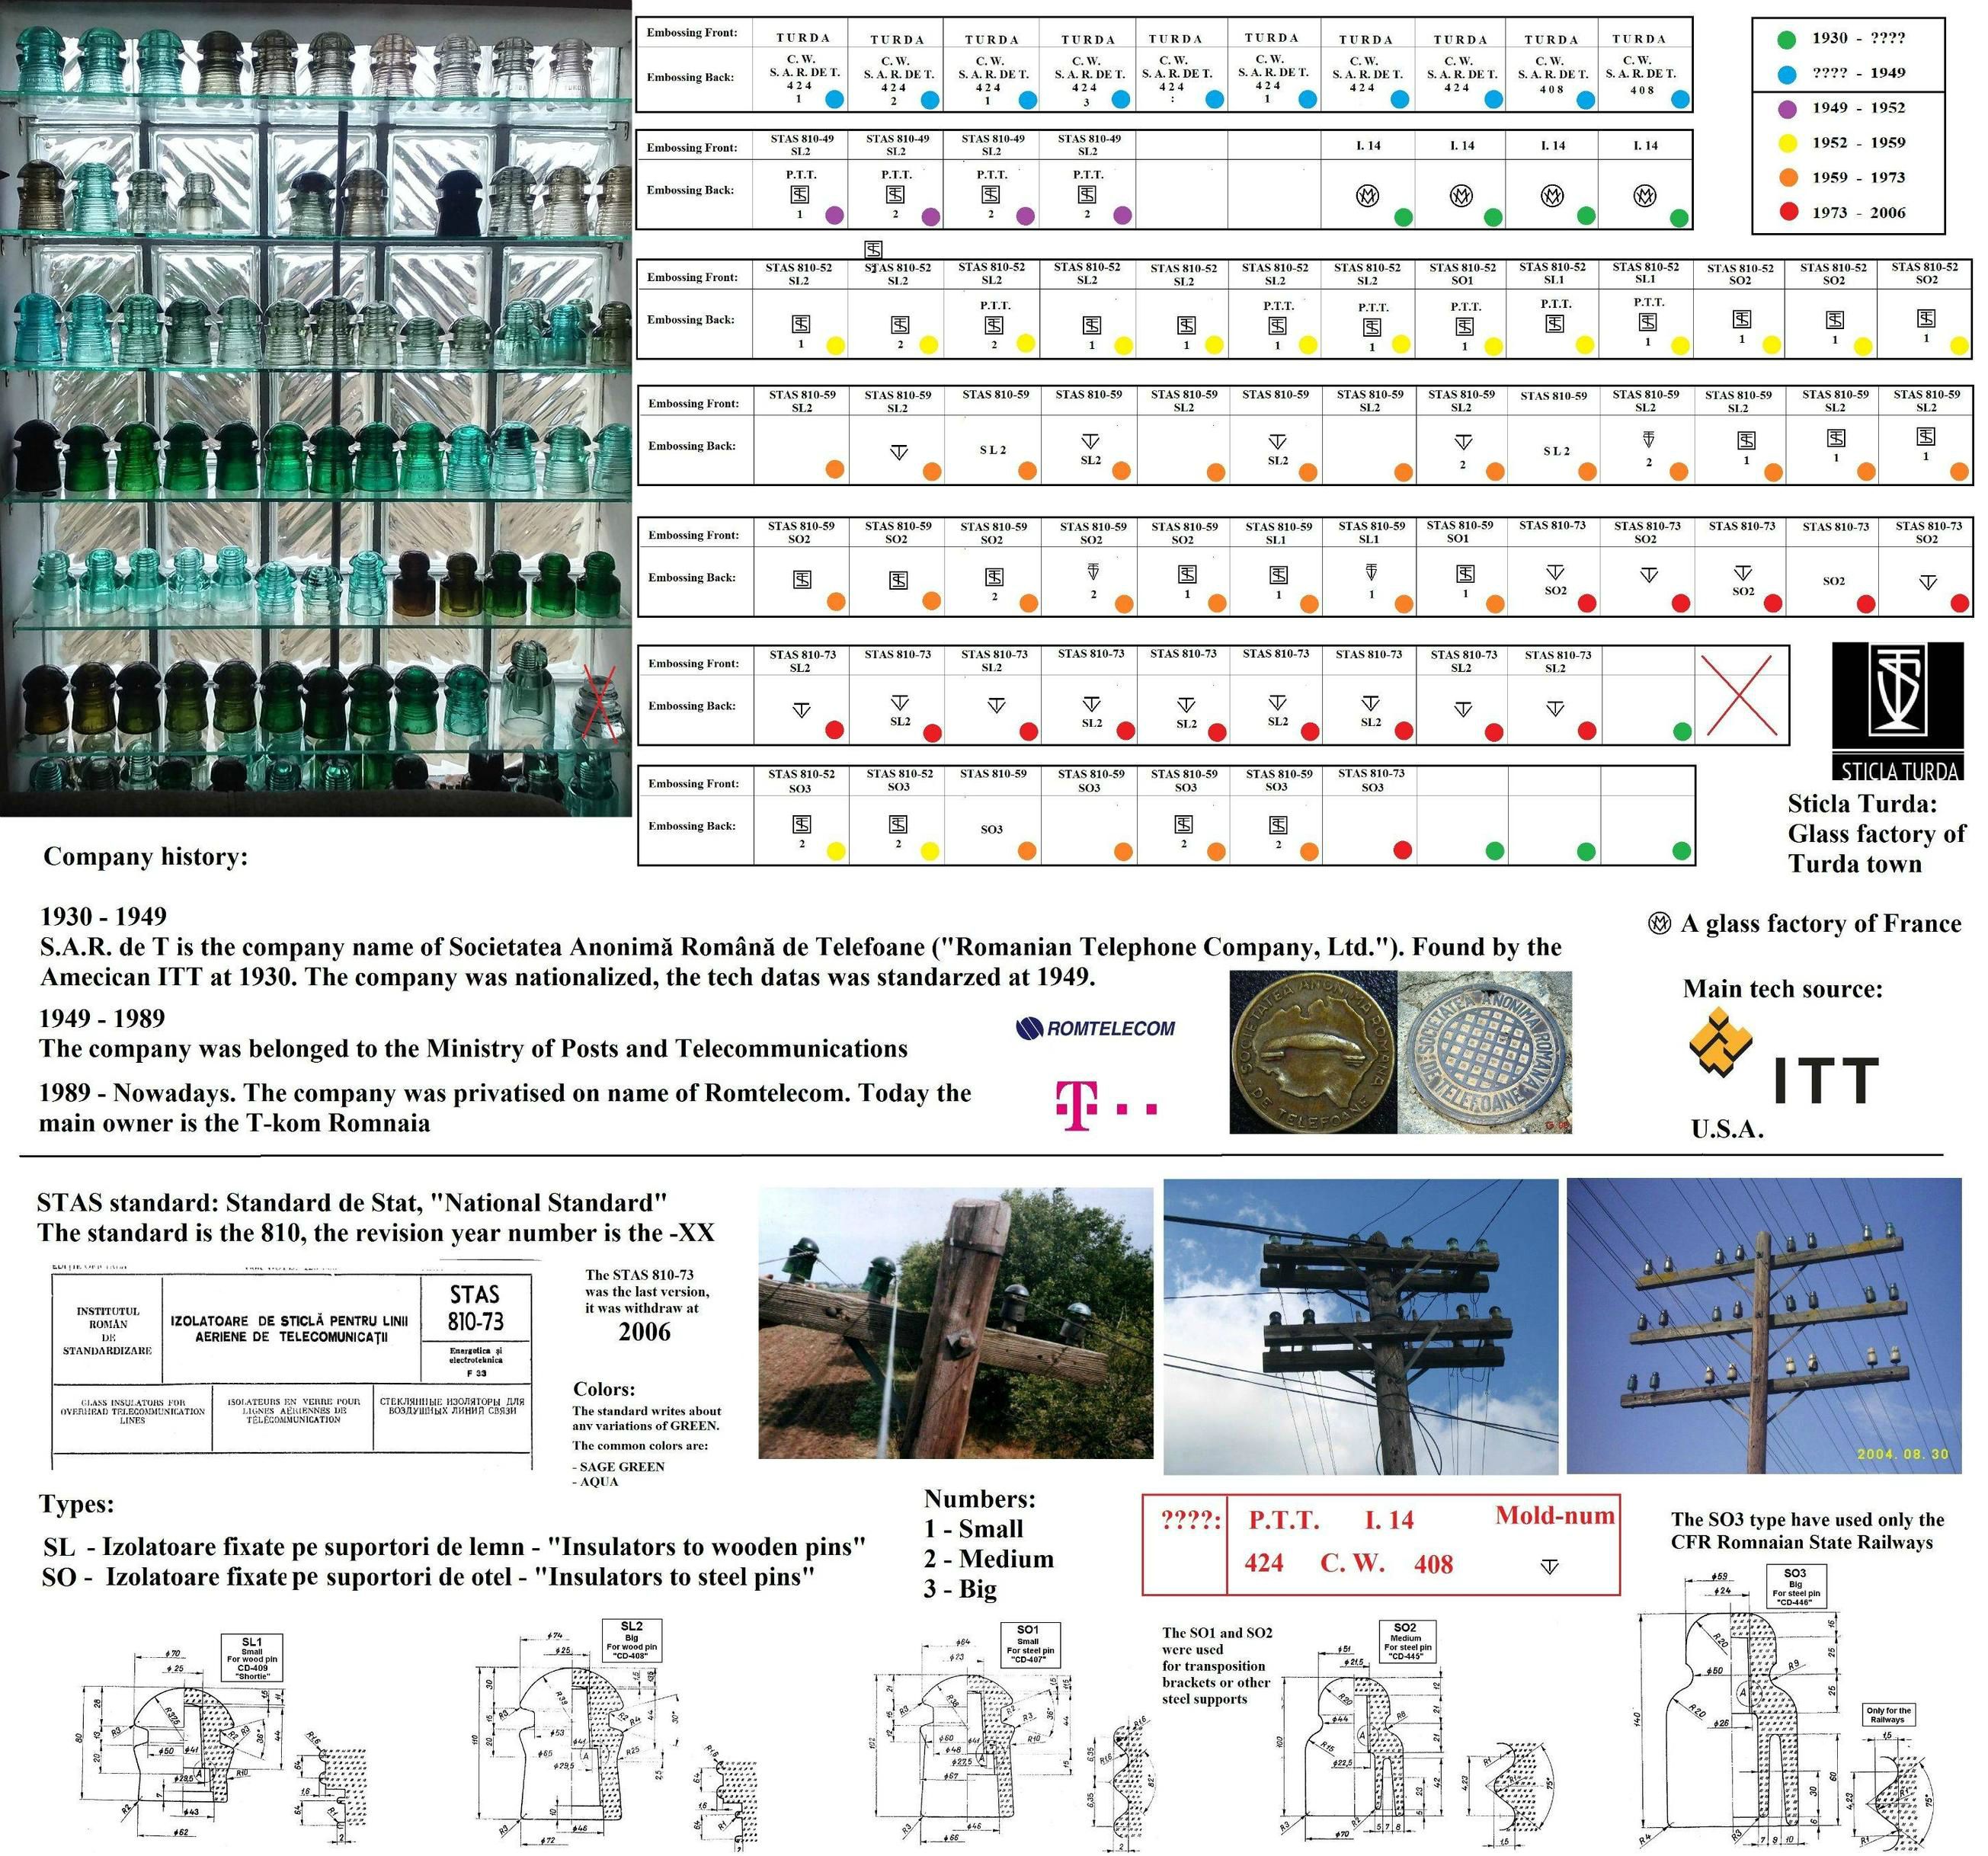Click the SO3 Big railway insulator drawing

point(1785,1708)
